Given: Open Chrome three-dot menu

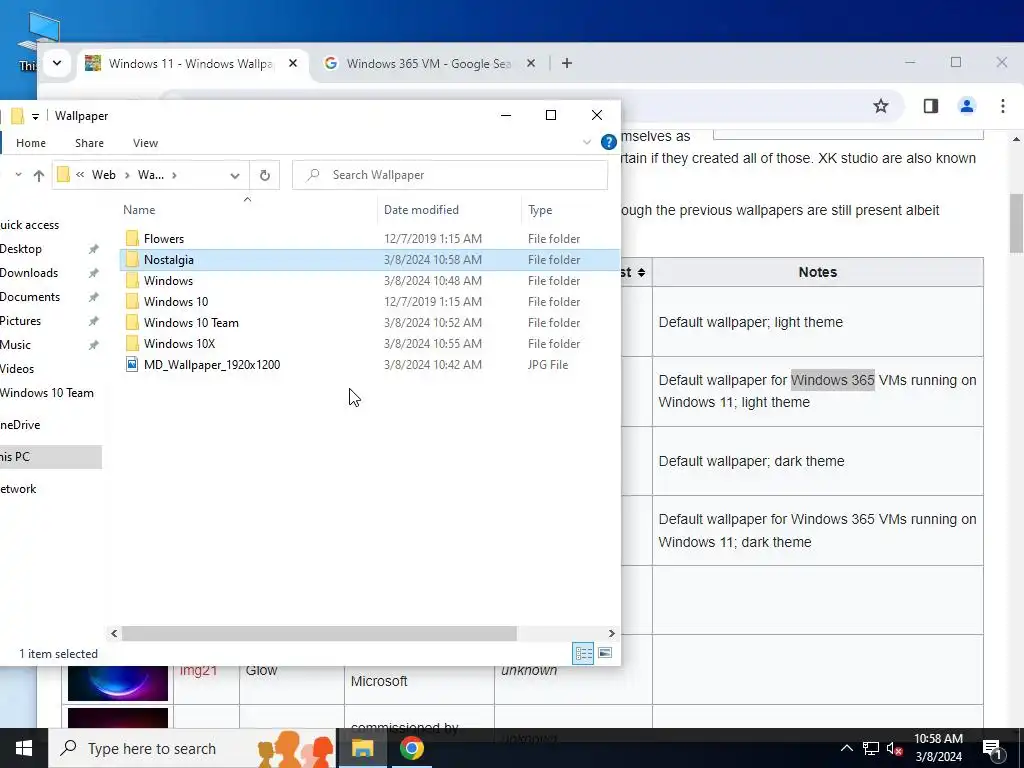Looking at the screenshot, I should [x=1002, y=106].
